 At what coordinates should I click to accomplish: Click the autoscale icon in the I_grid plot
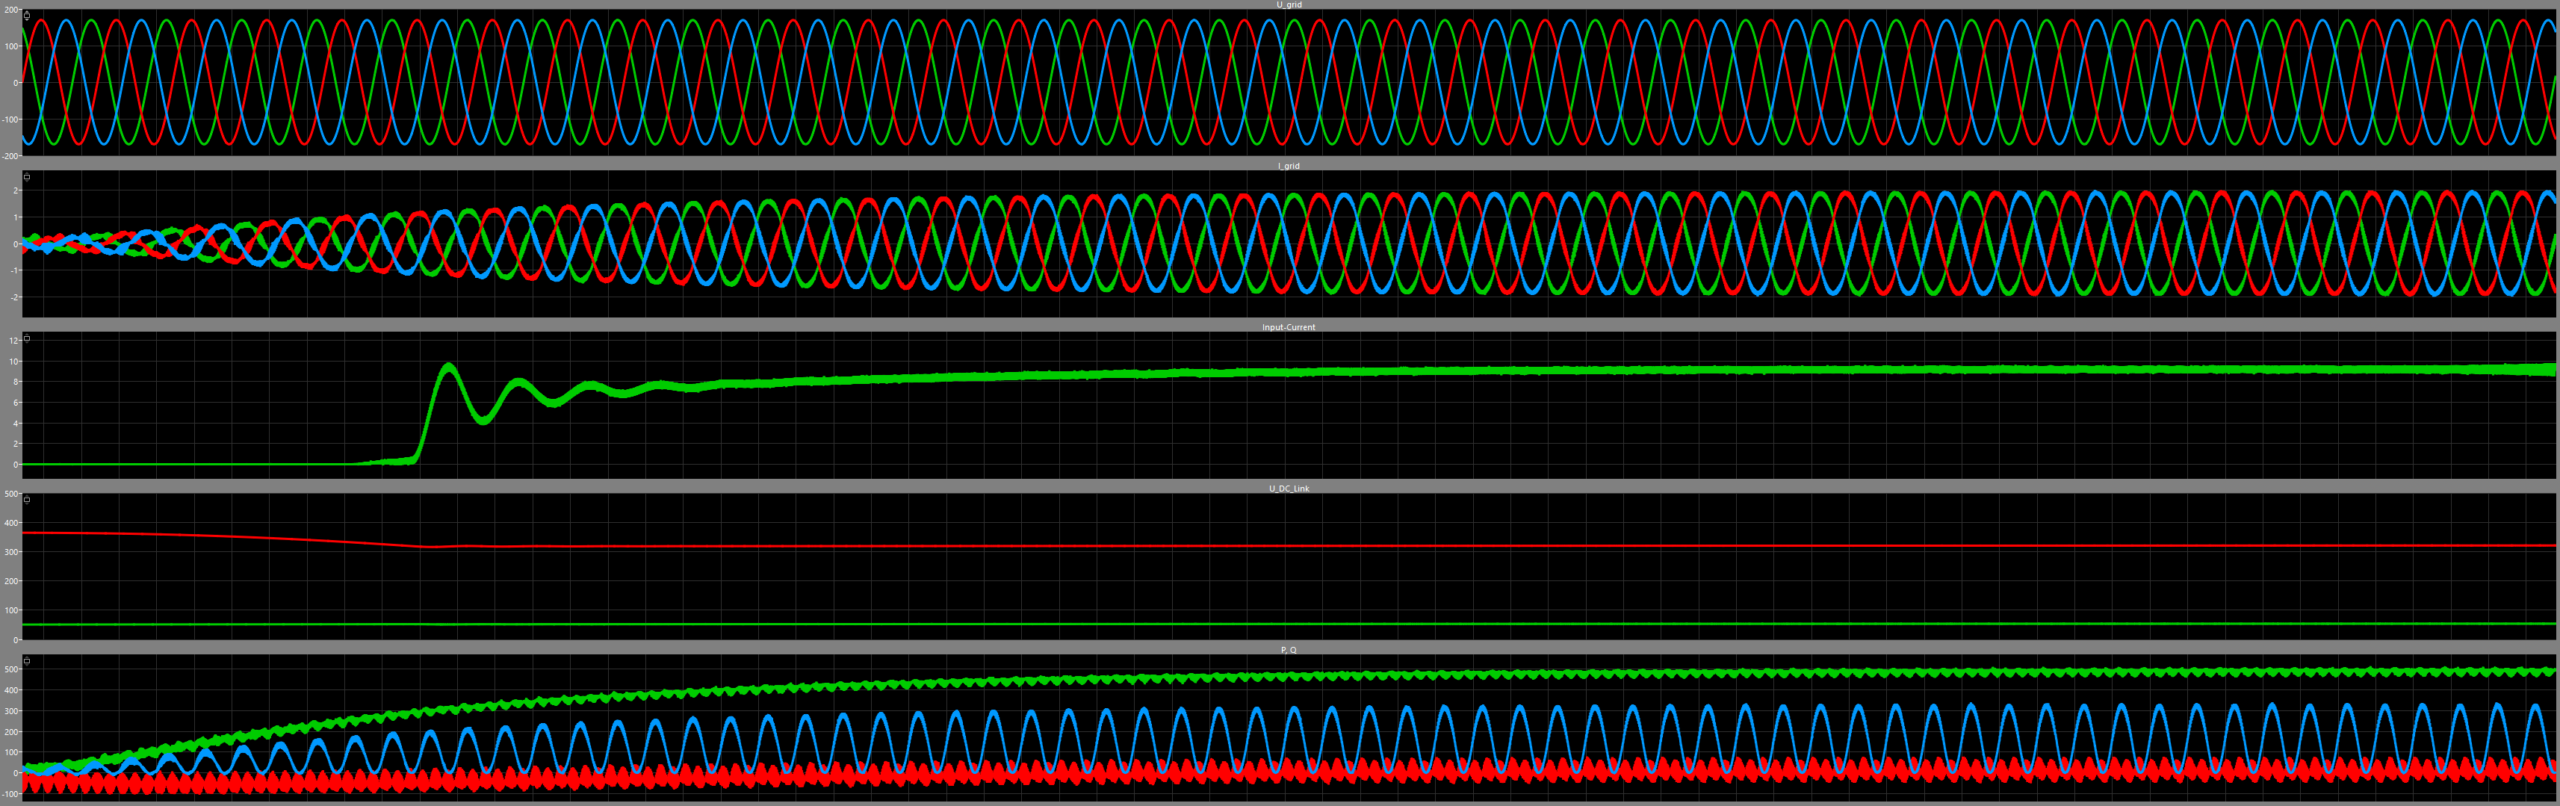pos(27,177)
